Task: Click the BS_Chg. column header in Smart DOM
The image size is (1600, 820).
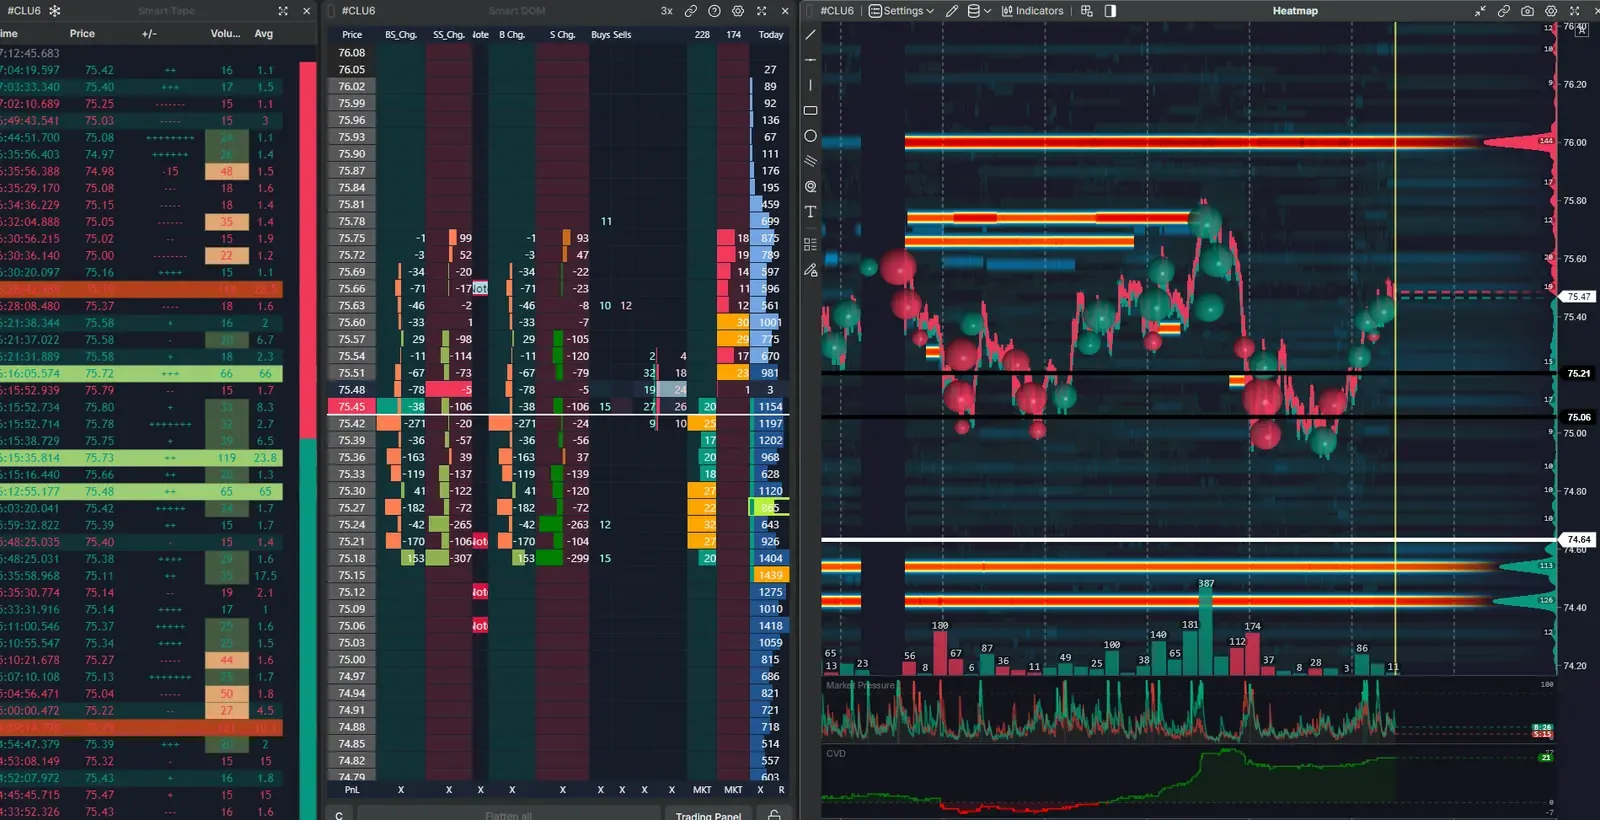Action: pyautogui.click(x=401, y=35)
